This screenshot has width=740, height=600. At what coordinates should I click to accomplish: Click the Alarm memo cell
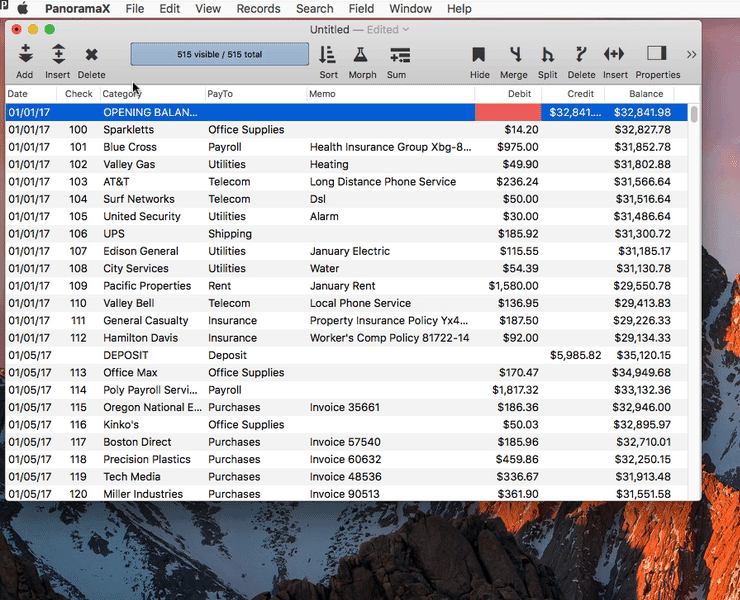point(391,217)
